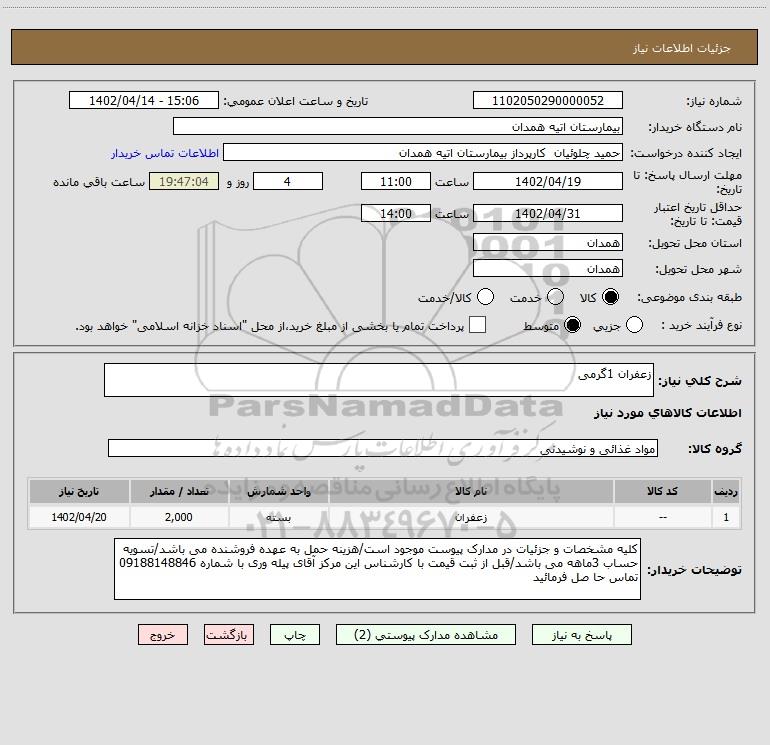Toggle the اسناد خزانه اسلامی payment checkbox

477,325
